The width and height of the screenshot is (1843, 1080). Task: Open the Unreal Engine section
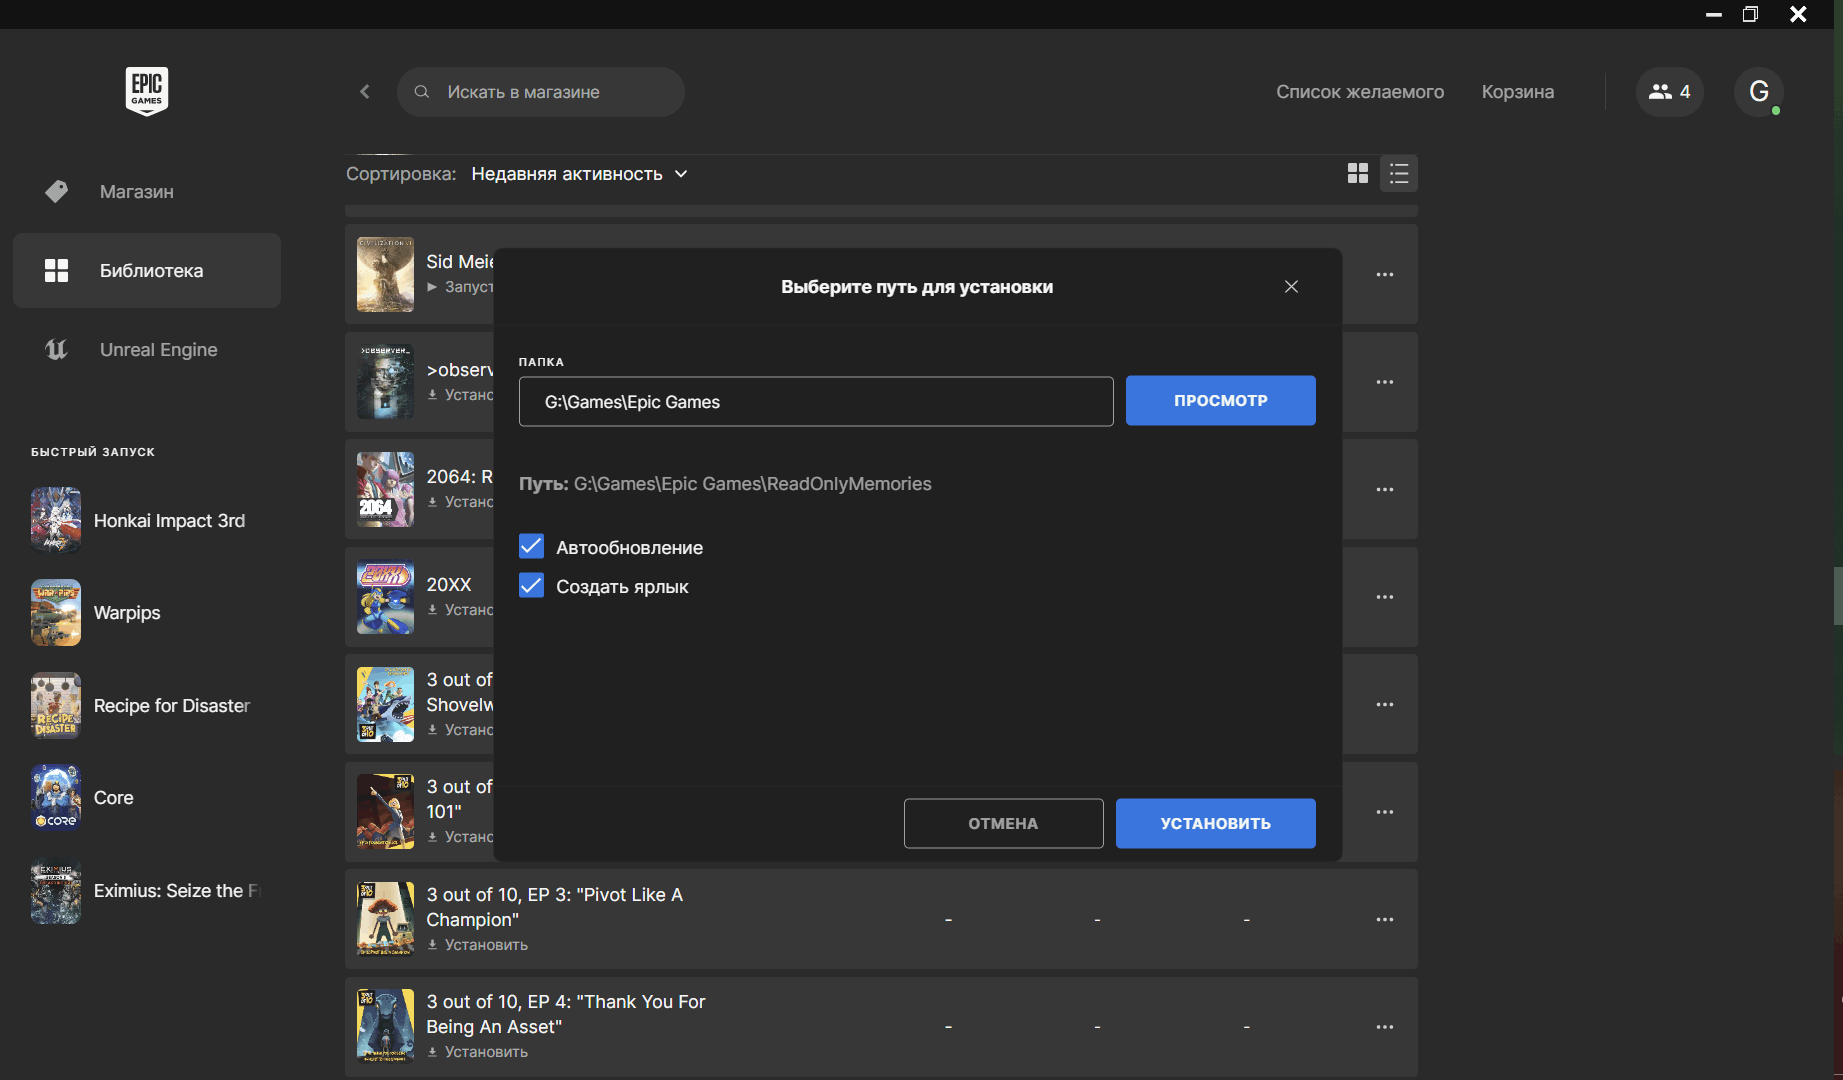point(147,350)
